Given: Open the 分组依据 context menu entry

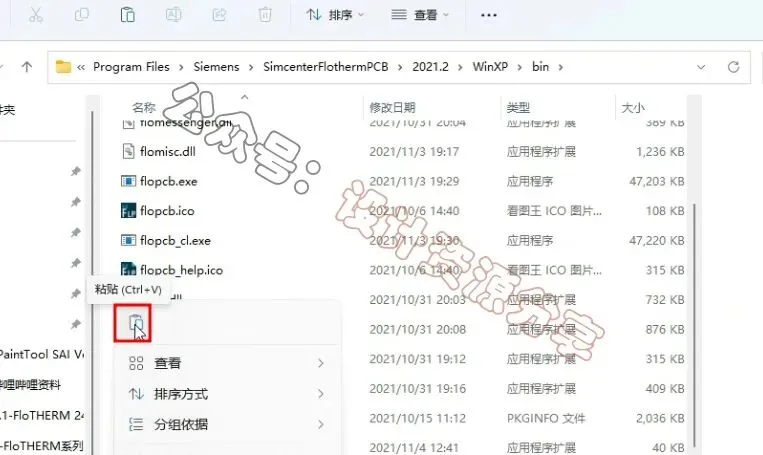Looking at the screenshot, I should (227, 424).
